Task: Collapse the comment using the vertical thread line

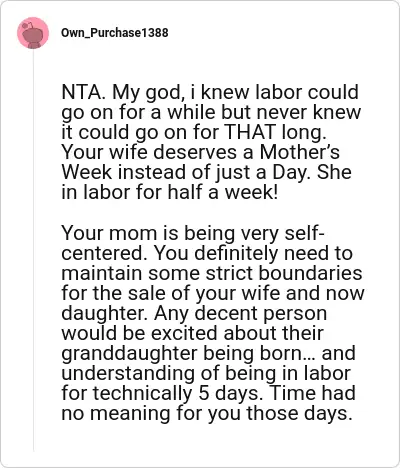Action: 33,250
